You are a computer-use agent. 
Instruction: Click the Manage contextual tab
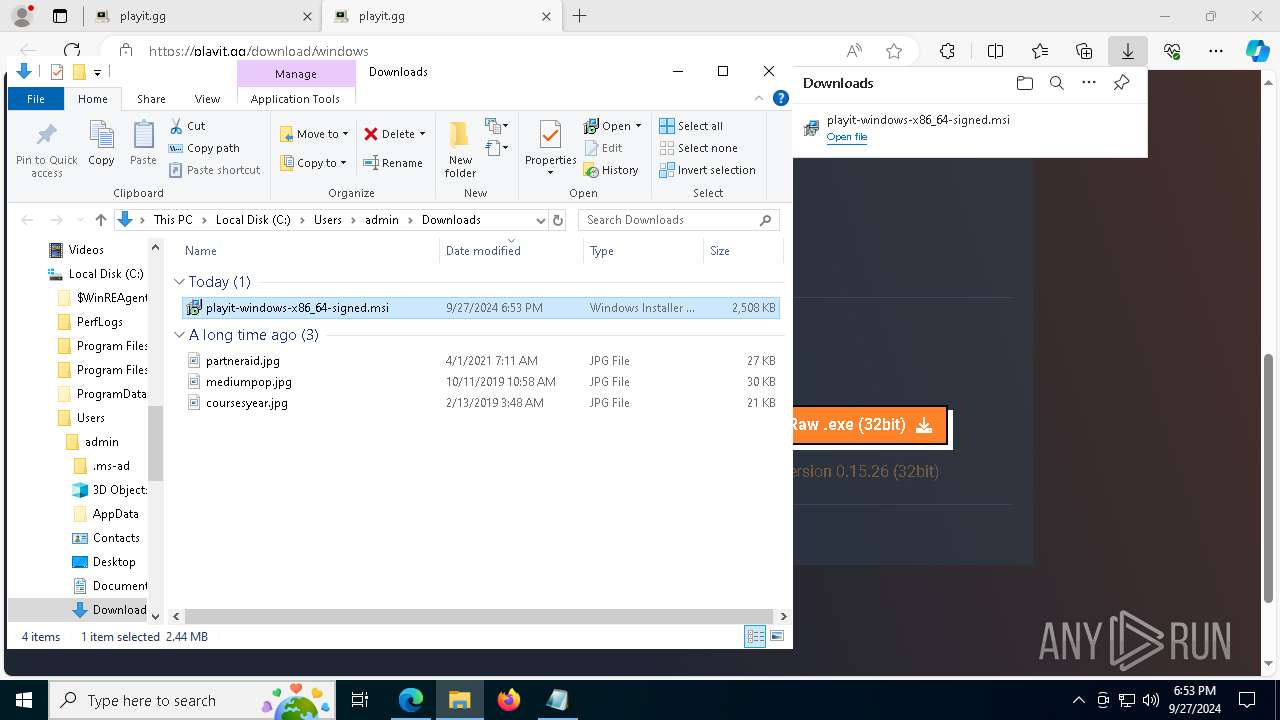click(x=296, y=74)
